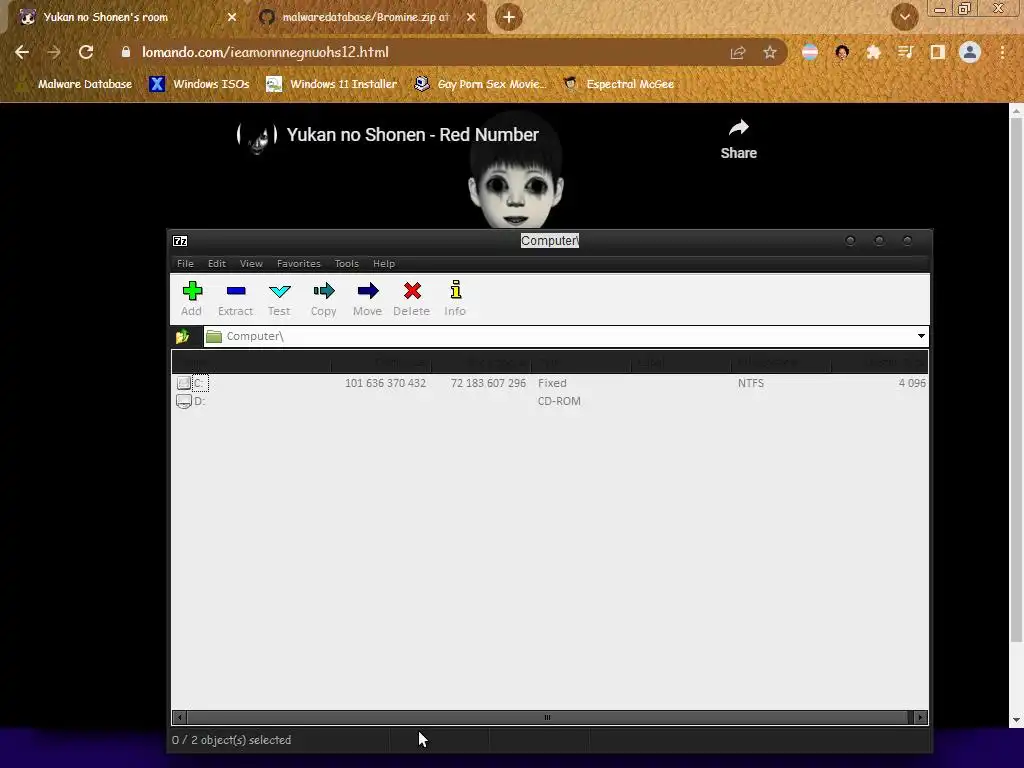Open the View menu
The width and height of the screenshot is (1024, 768).
251,264
